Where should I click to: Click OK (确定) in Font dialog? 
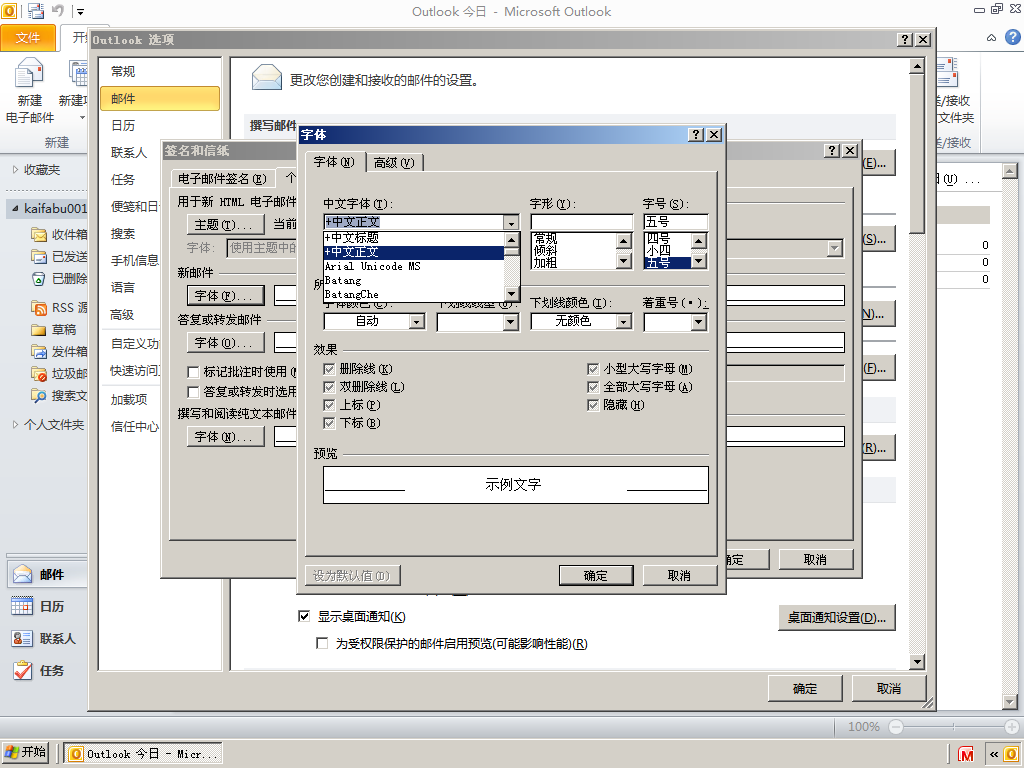[x=596, y=575]
